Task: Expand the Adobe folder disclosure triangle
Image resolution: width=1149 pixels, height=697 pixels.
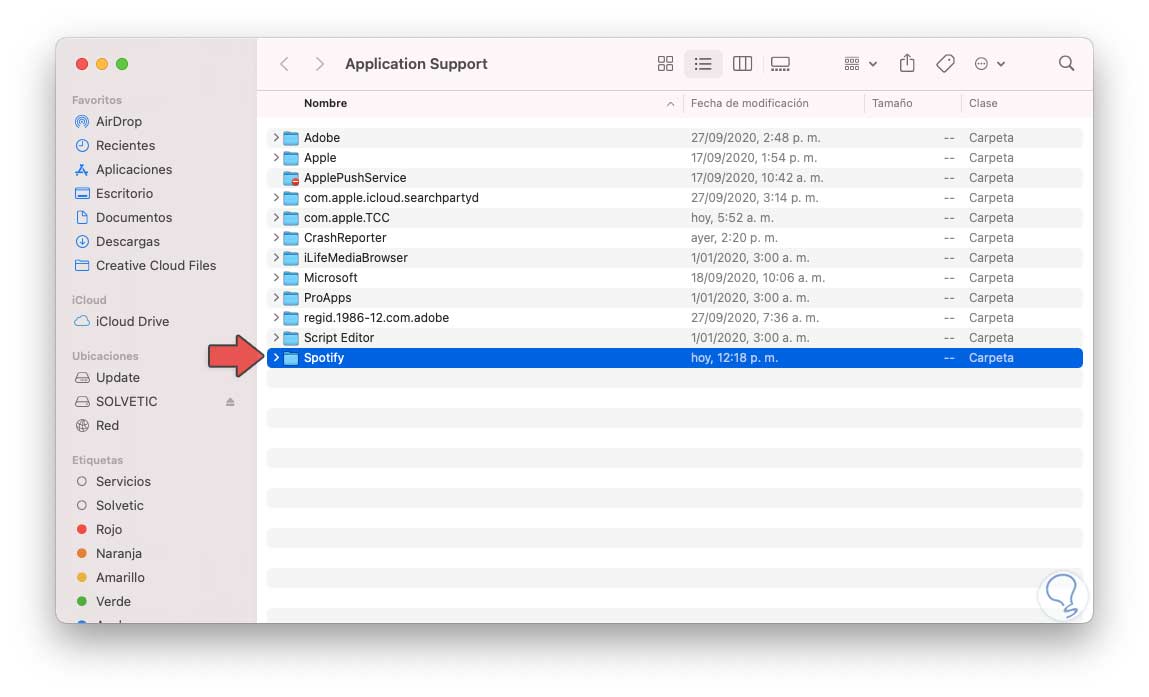Action: tap(276, 137)
